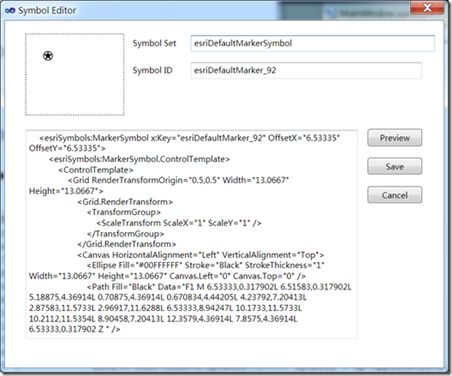
Task: Cancel the Symbol Editor dialog
Action: (395, 195)
